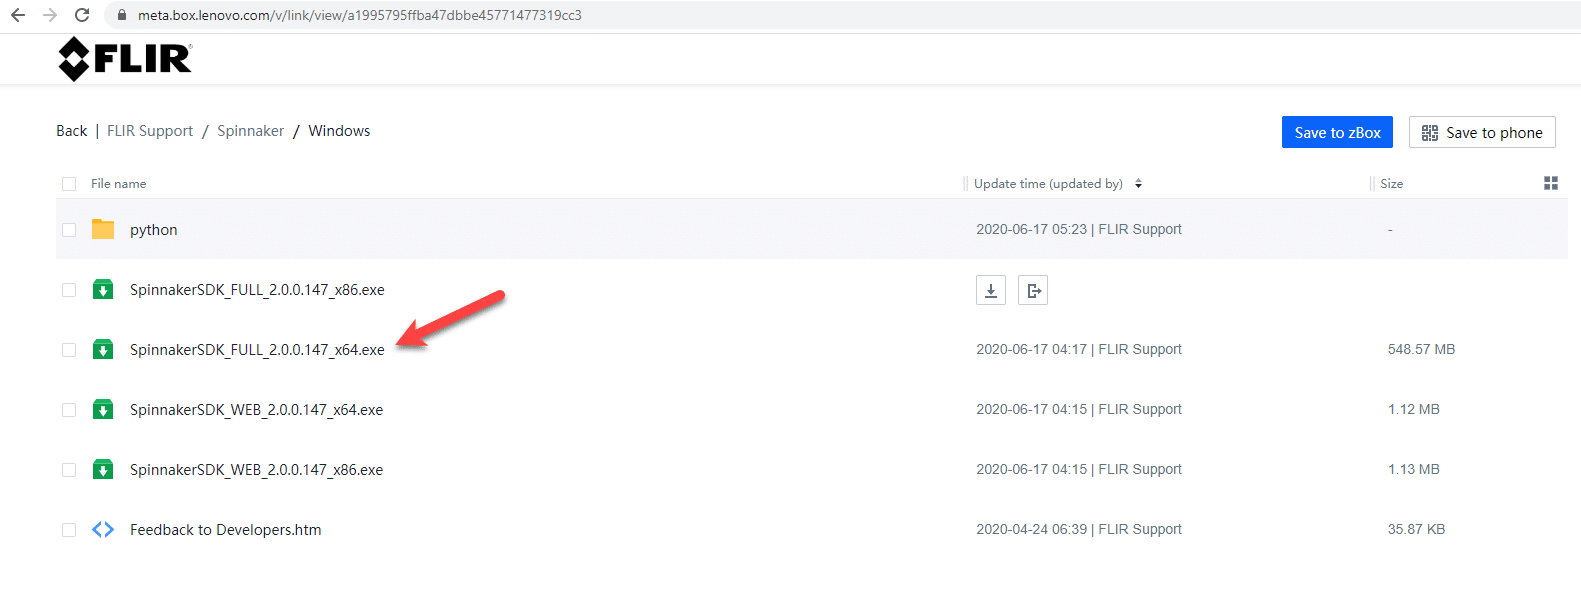
Task: Click the Size column header
Action: pyautogui.click(x=1392, y=184)
